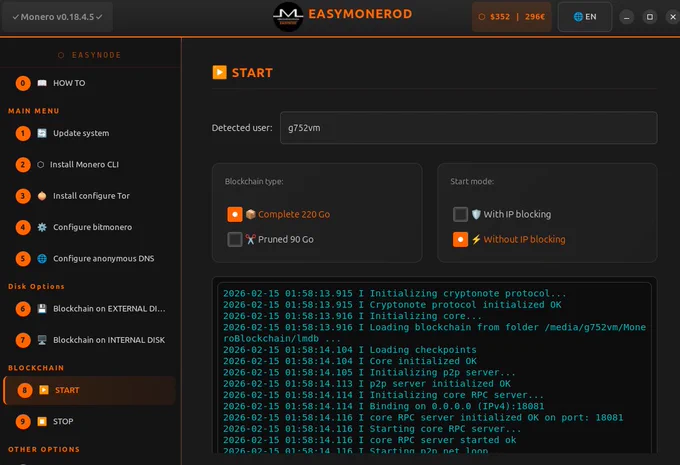Click the numbered badge 7 in sidebar
Viewport: 680px width, 465px height.
(x=23, y=340)
